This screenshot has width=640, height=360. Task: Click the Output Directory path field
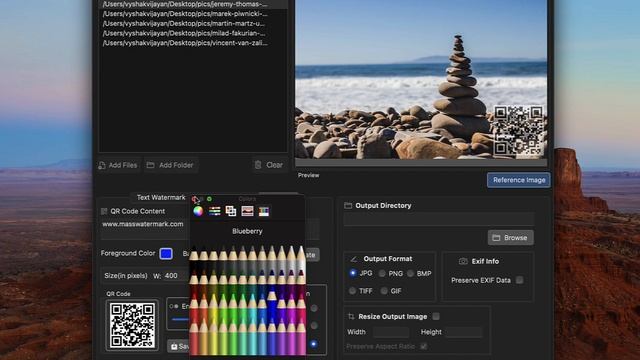(439, 219)
